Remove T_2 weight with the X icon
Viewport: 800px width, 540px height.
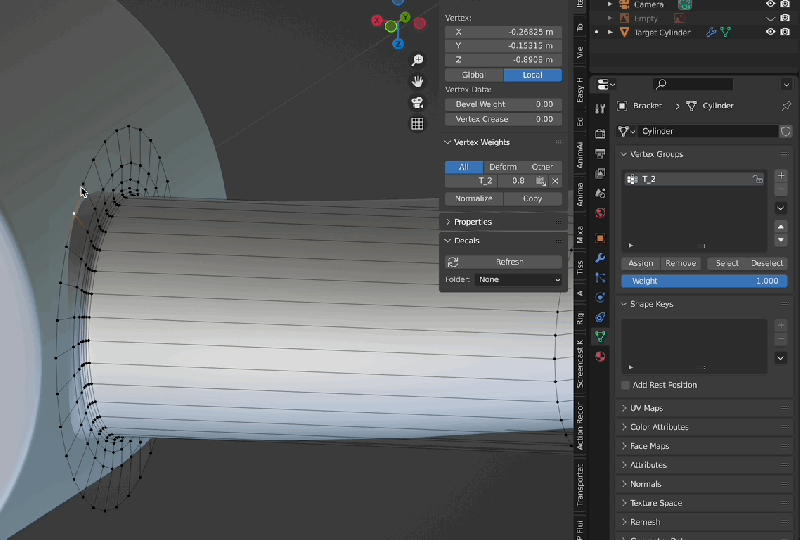pos(555,181)
